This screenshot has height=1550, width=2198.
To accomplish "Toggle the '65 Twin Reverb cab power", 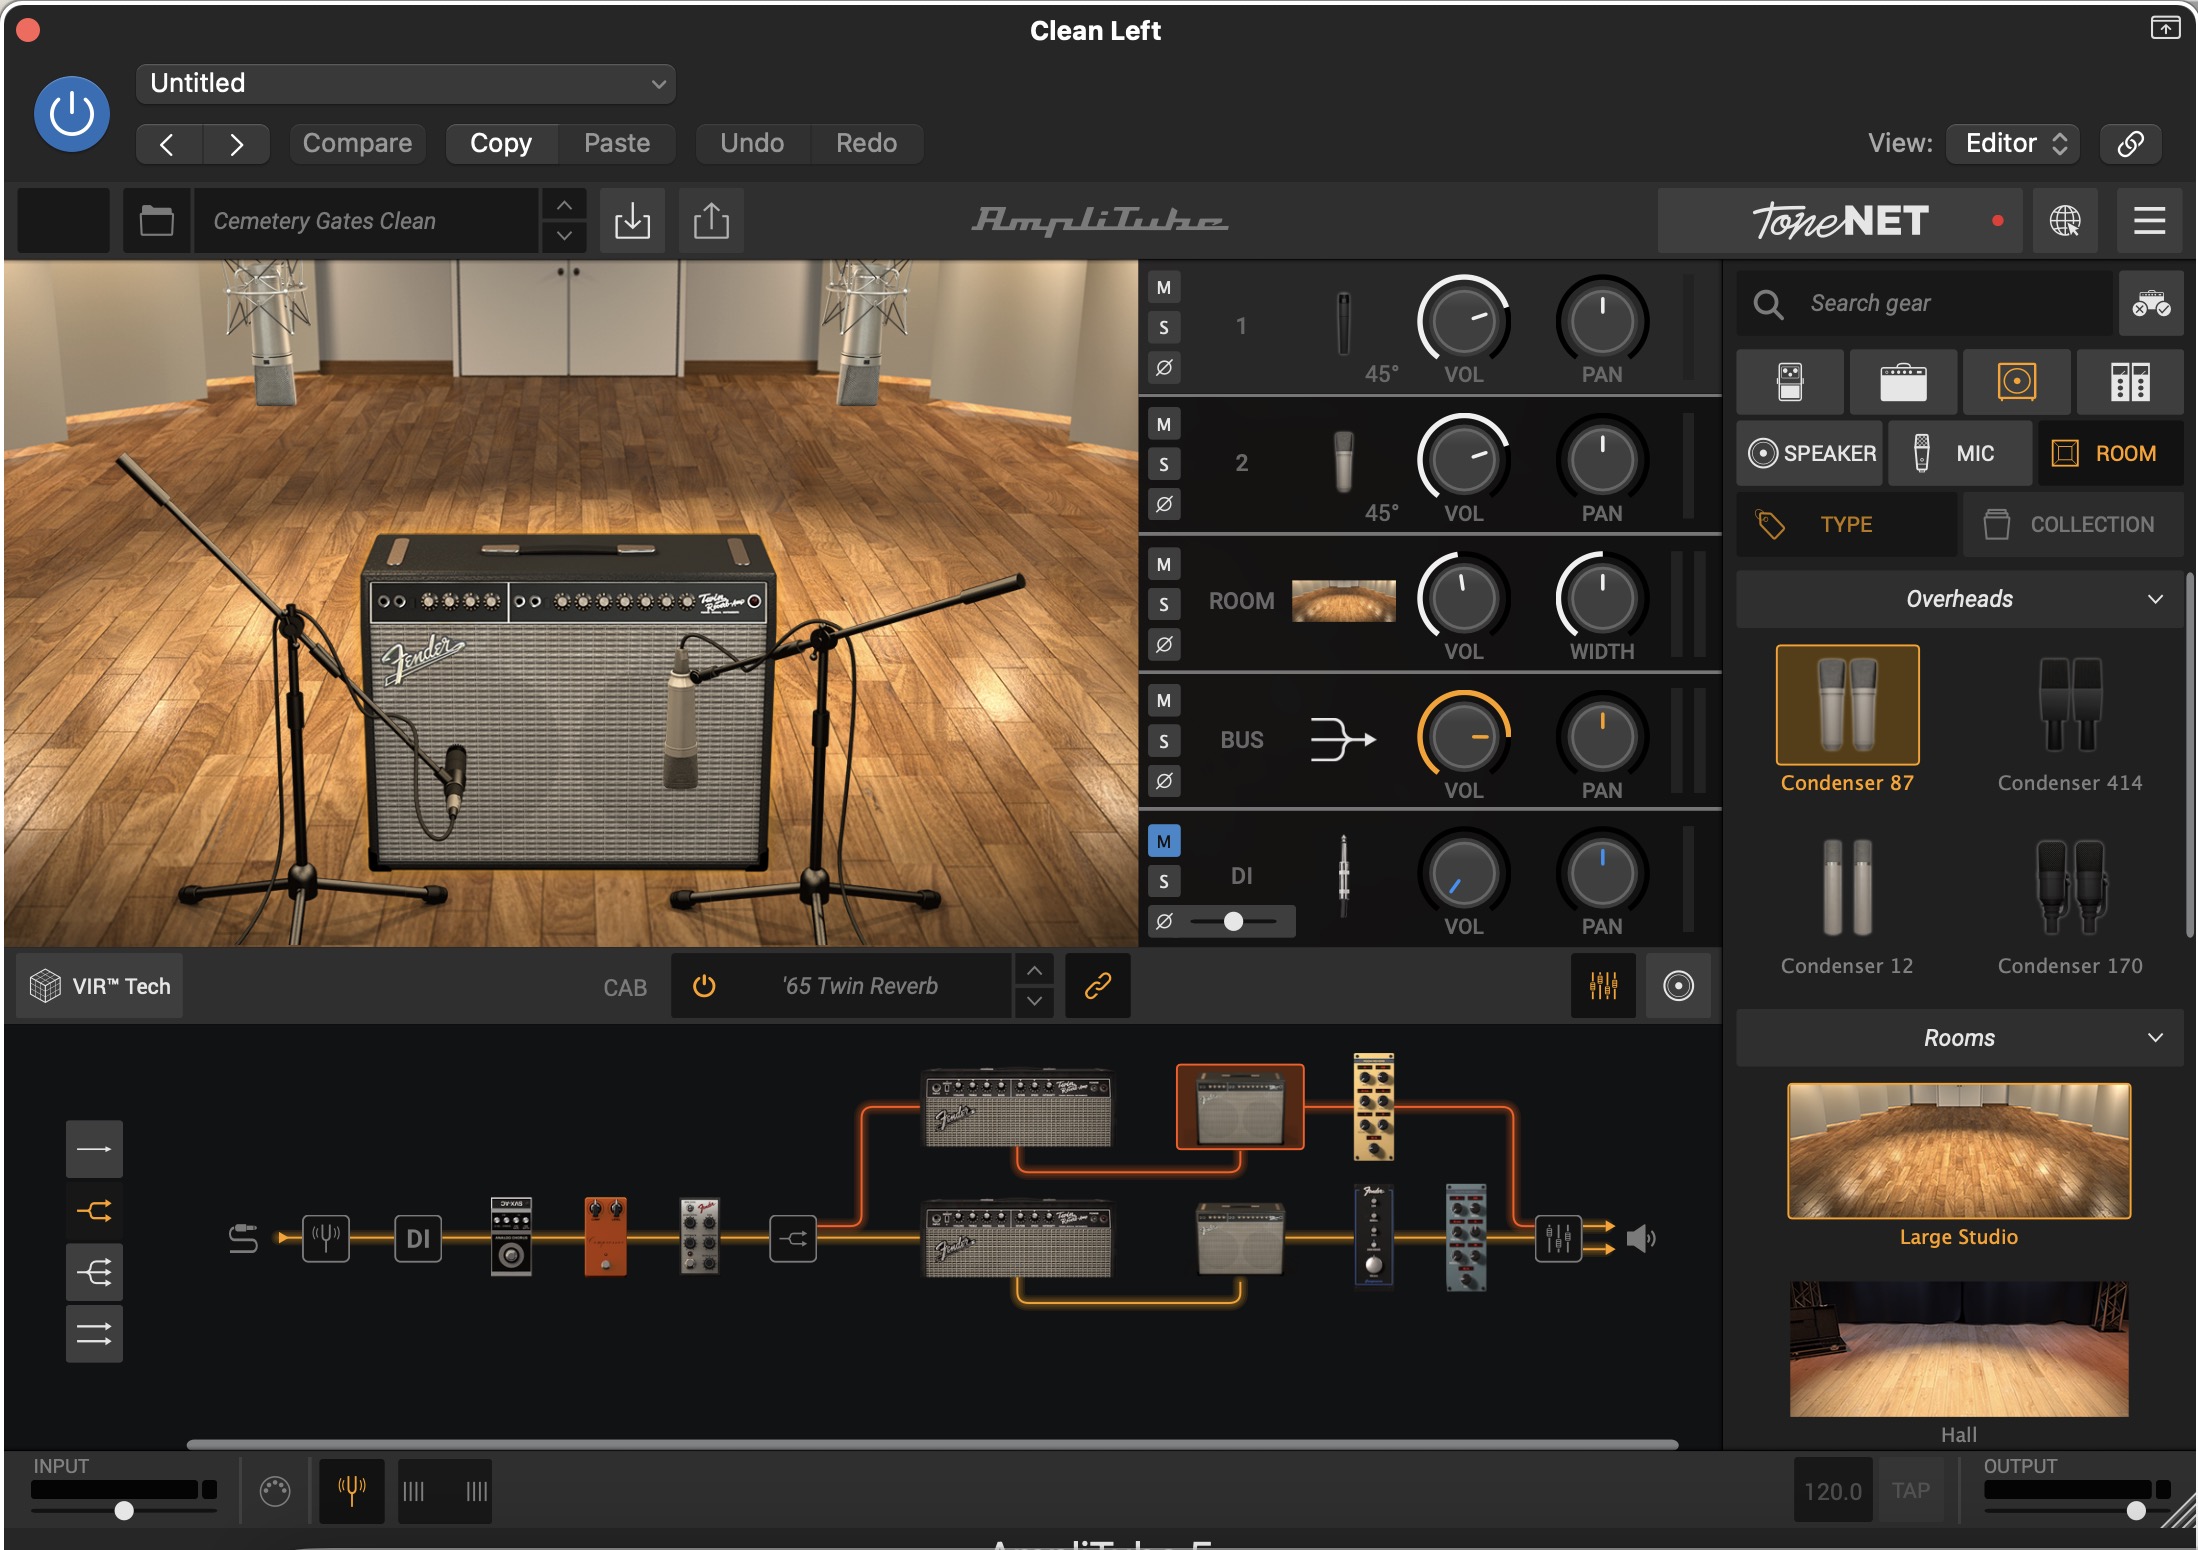I will pos(704,986).
